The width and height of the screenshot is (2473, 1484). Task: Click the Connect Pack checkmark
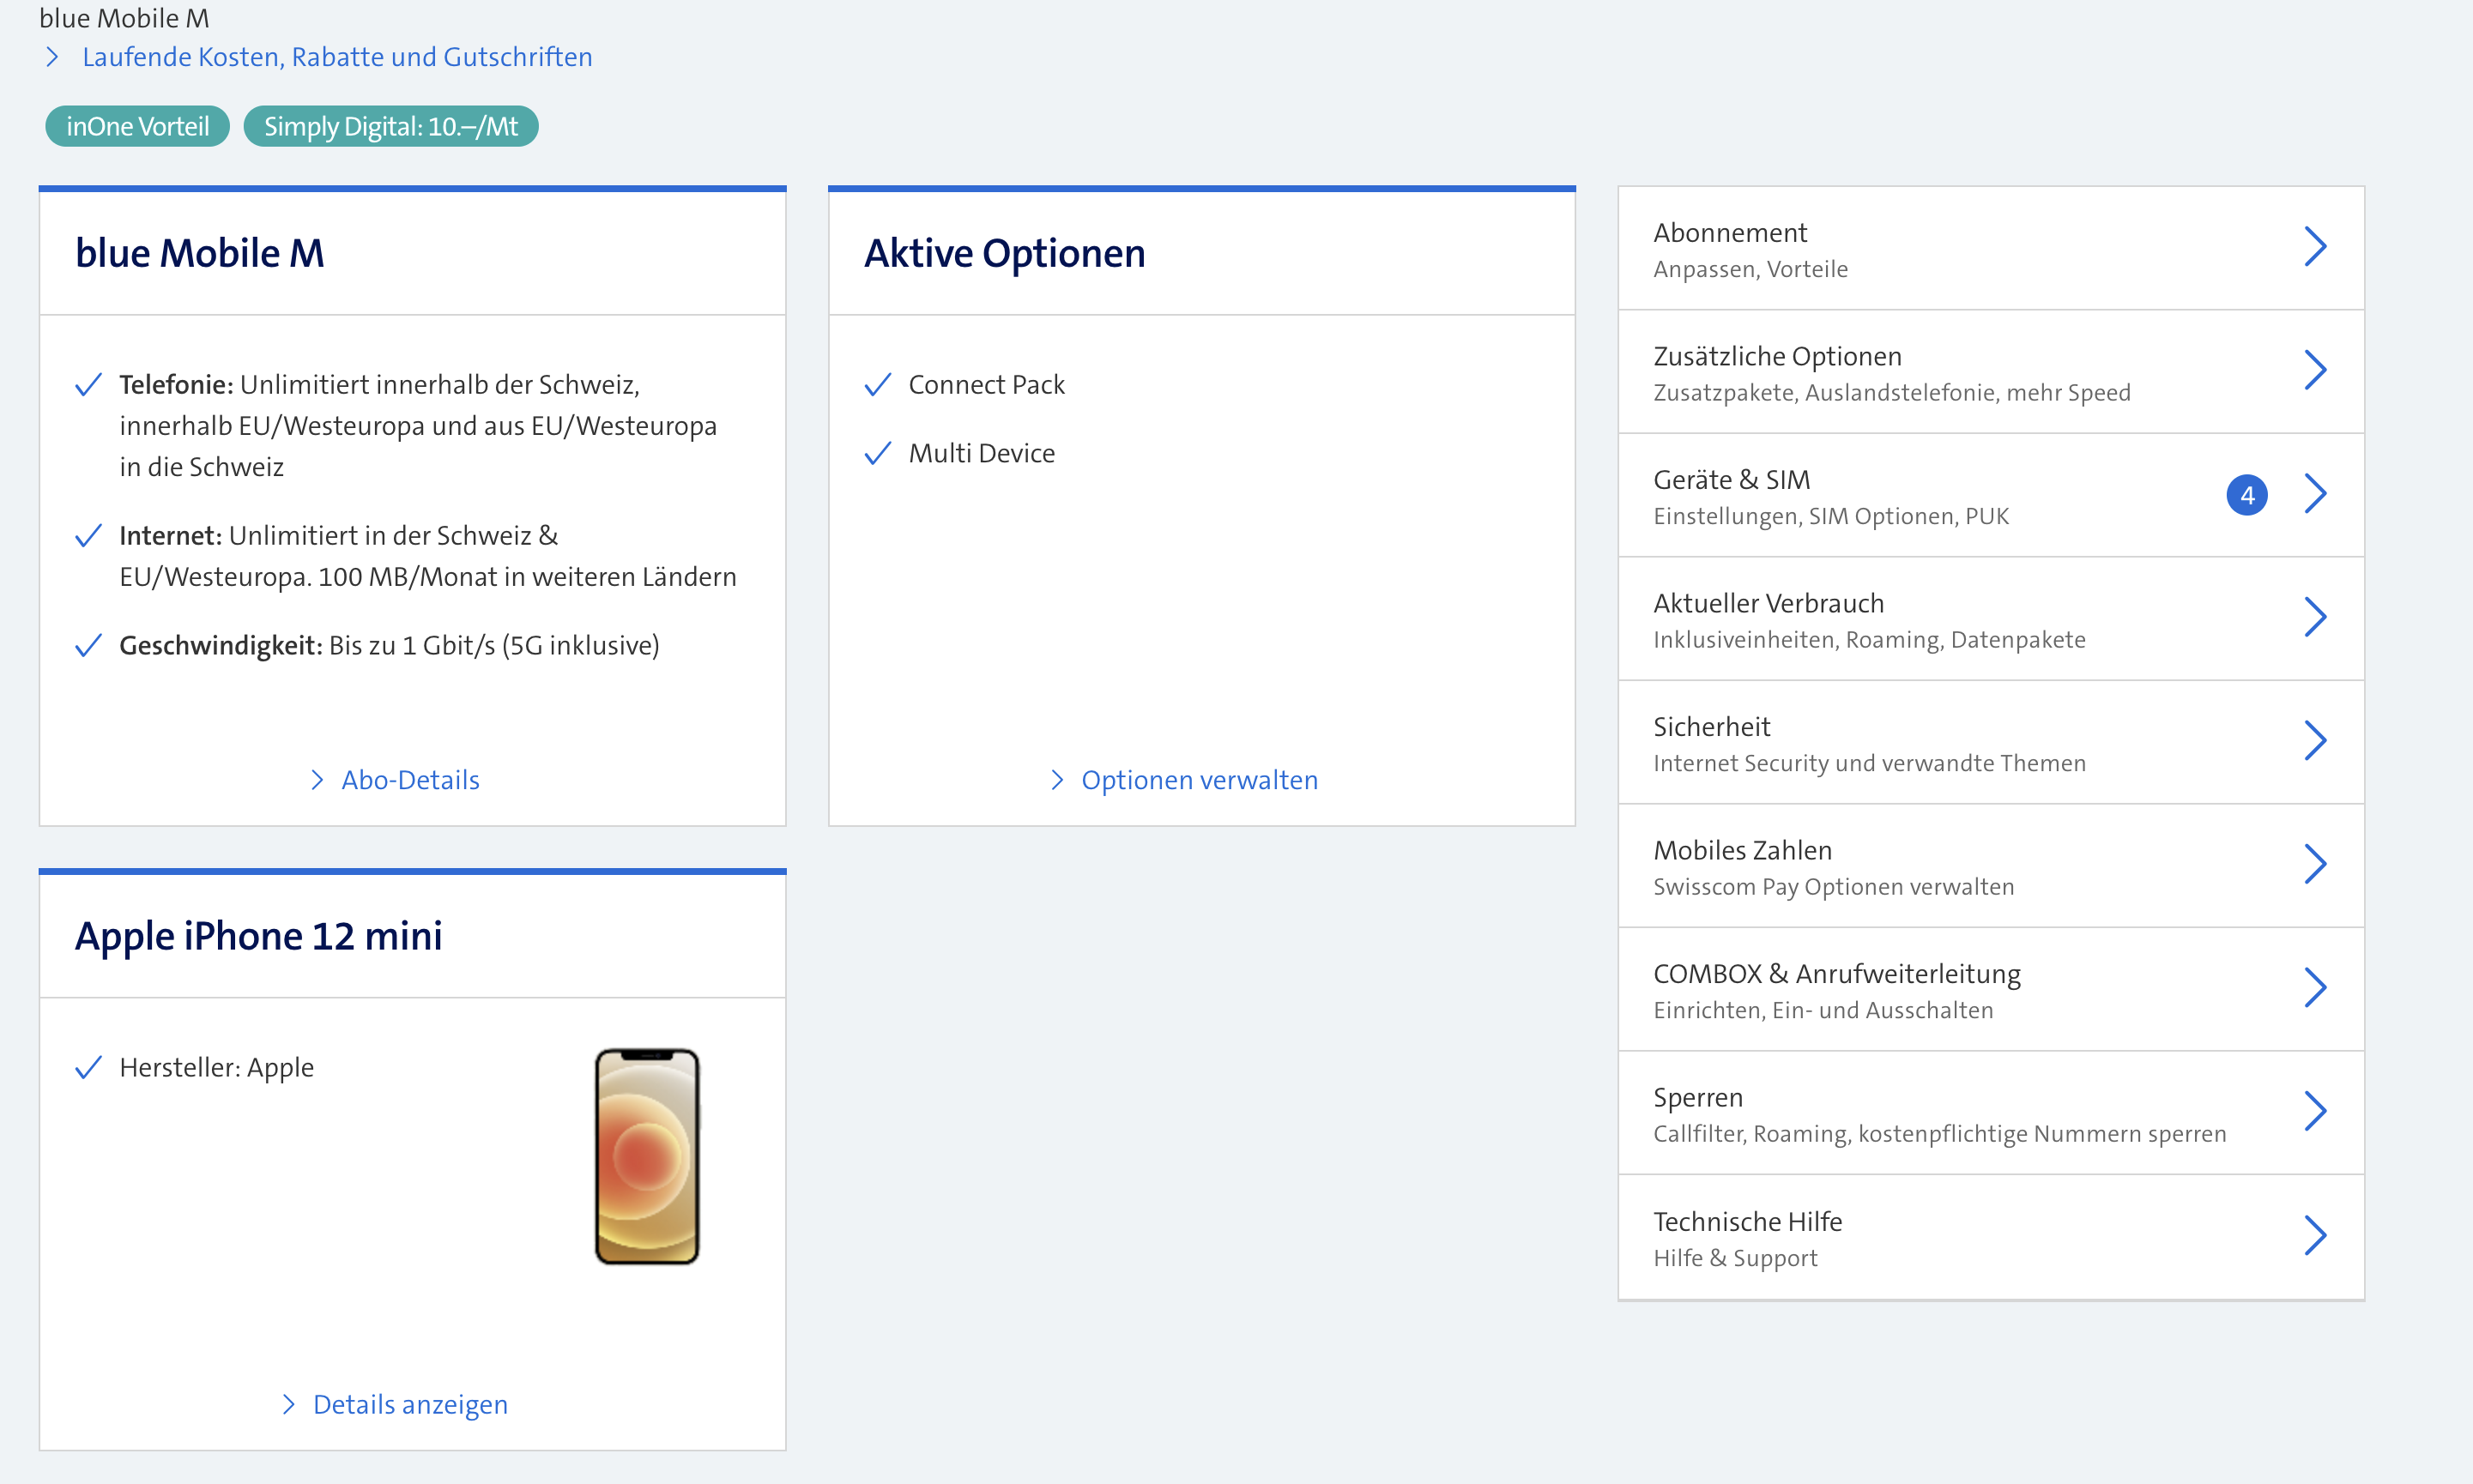pyautogui.click(x=877, y=385)
